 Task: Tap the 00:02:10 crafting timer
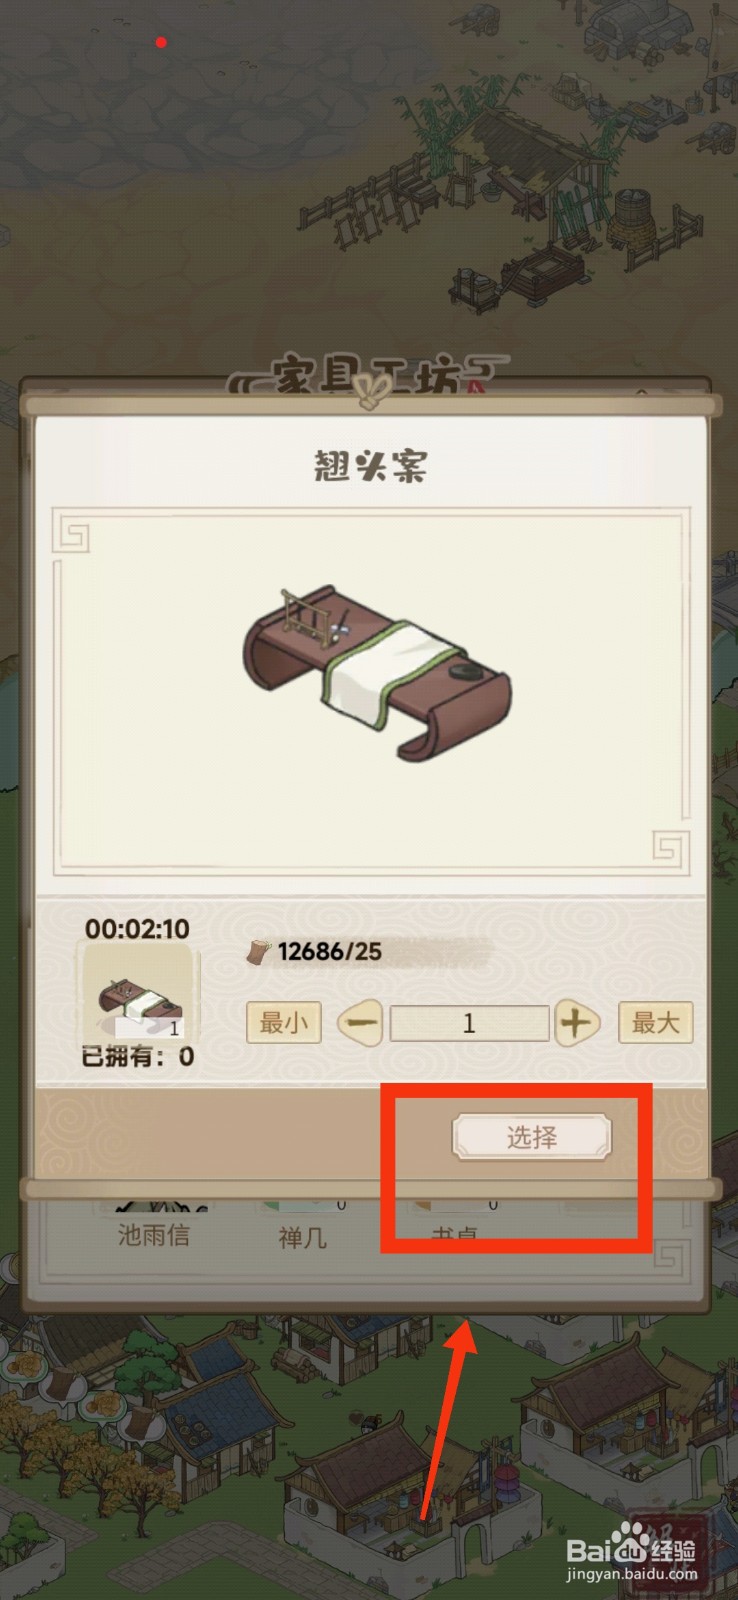(137, 929)
